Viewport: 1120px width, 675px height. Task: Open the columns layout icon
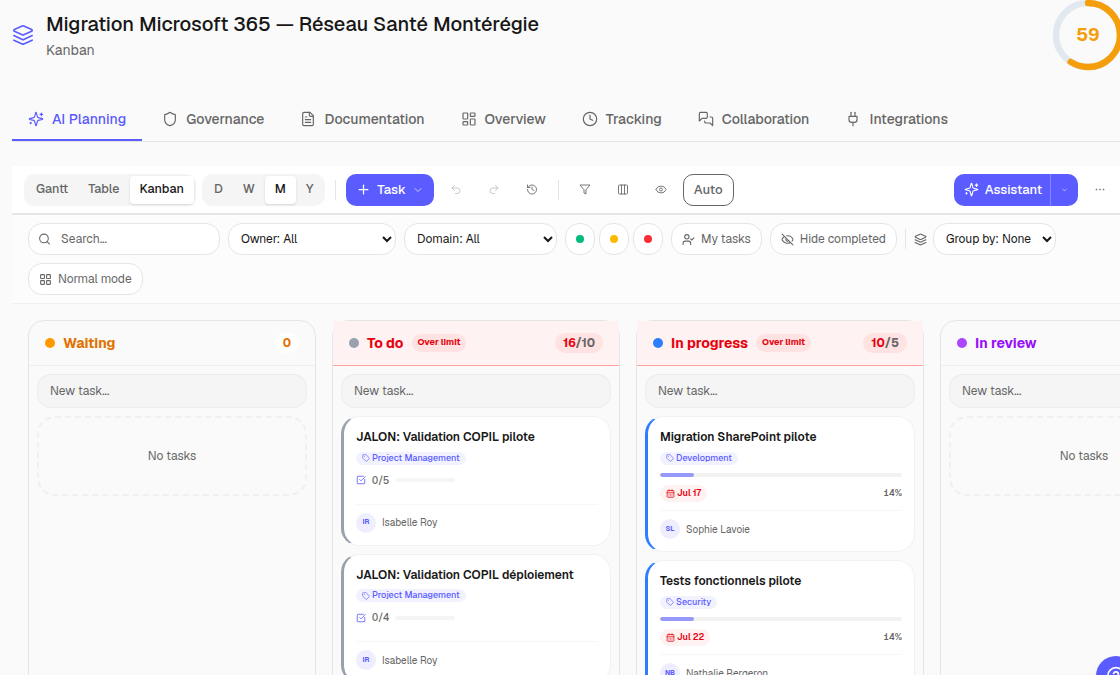(x=623, y=190)
